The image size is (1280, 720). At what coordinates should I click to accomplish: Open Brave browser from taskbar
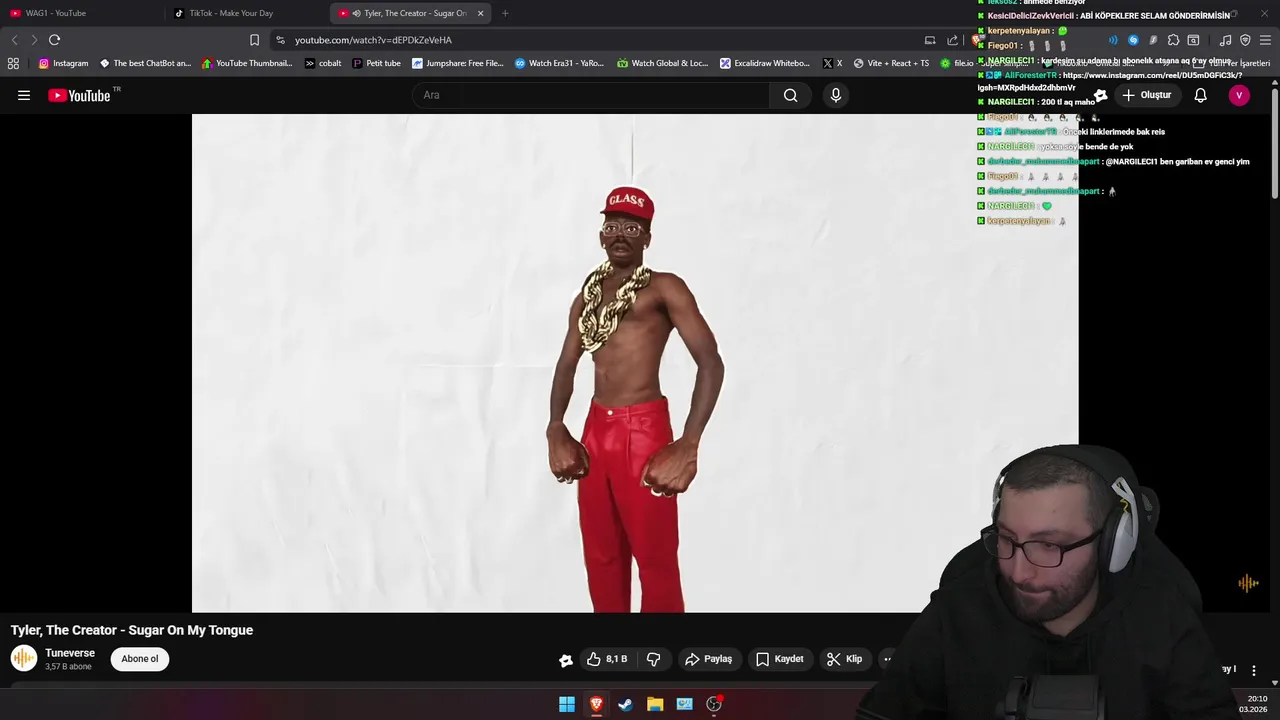pyautogui.click(x=596, y=704)
